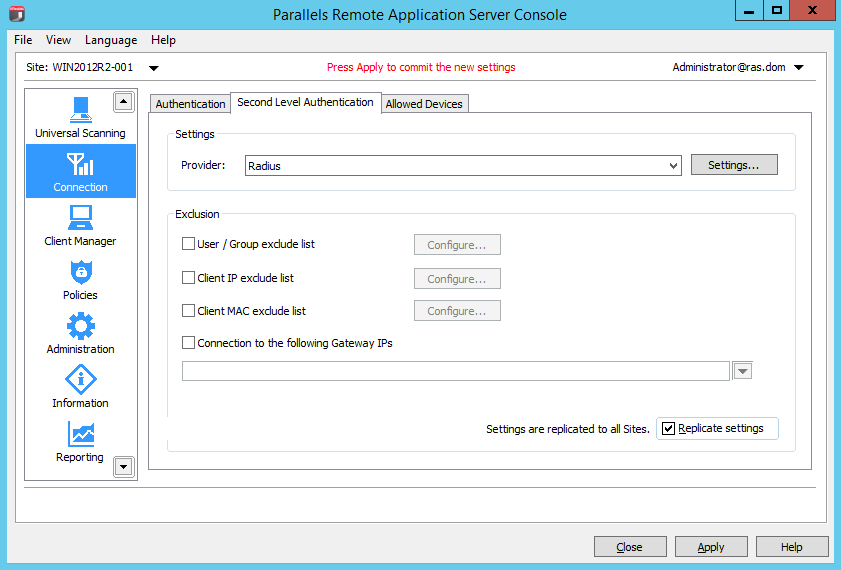Click the Close button at bottom
Image resolution: width=841 pixels, height=570 pixels.
(x=630, y=547)
